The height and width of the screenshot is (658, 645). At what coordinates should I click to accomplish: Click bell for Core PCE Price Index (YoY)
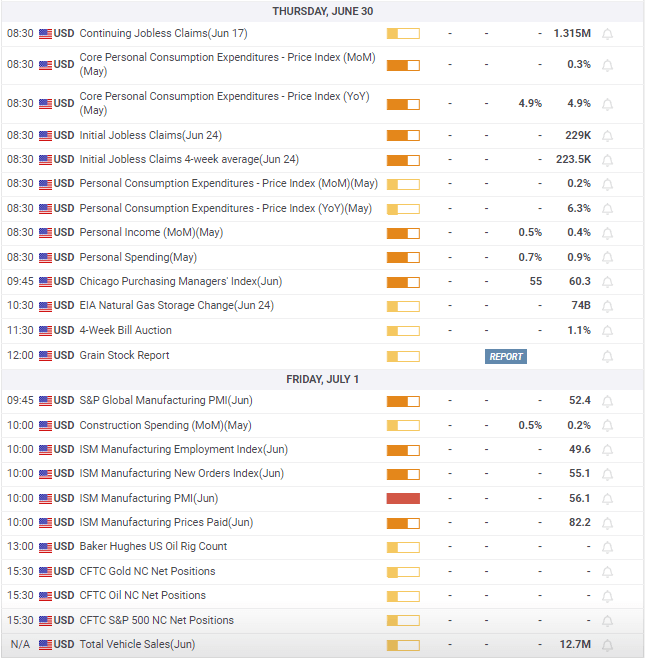coord(607,104)
